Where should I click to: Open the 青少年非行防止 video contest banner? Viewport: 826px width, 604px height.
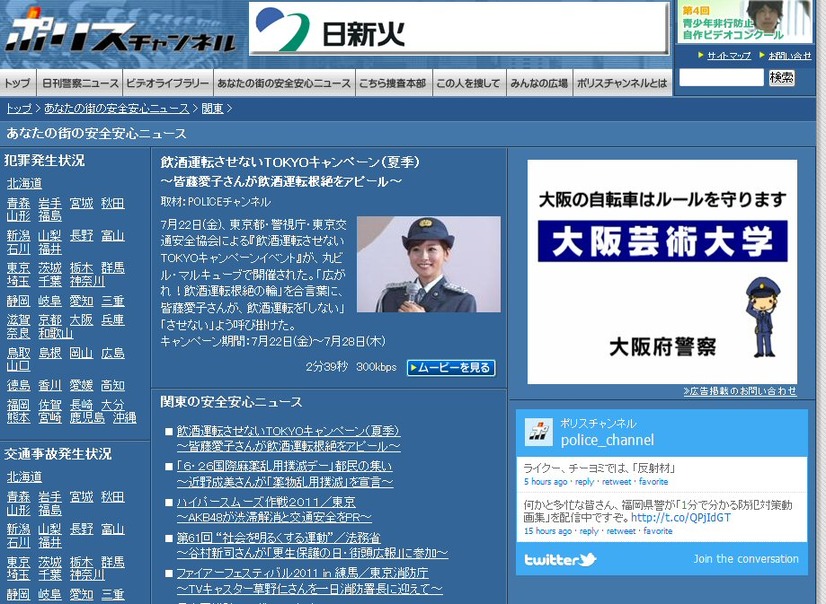coord(745,22)
